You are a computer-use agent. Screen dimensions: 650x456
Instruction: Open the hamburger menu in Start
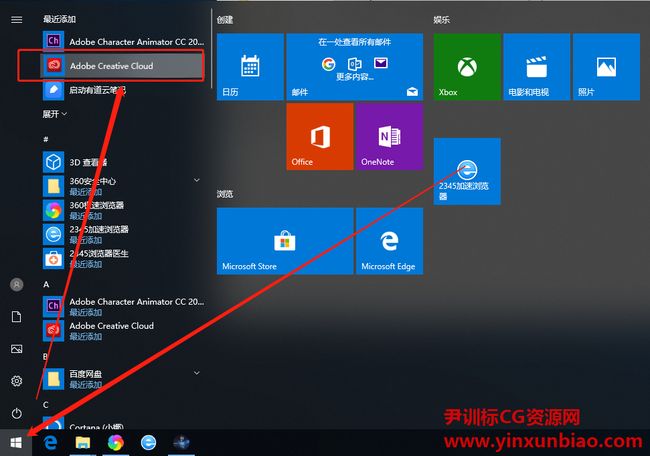(17, 19)
